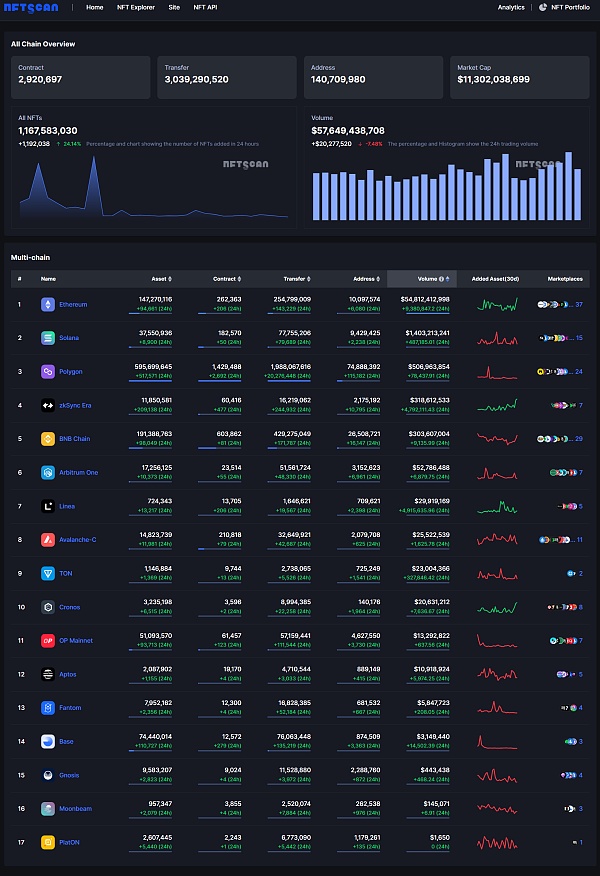Open the NFT Explorer menu
600x876 pixels.
[x=135, y=7]
